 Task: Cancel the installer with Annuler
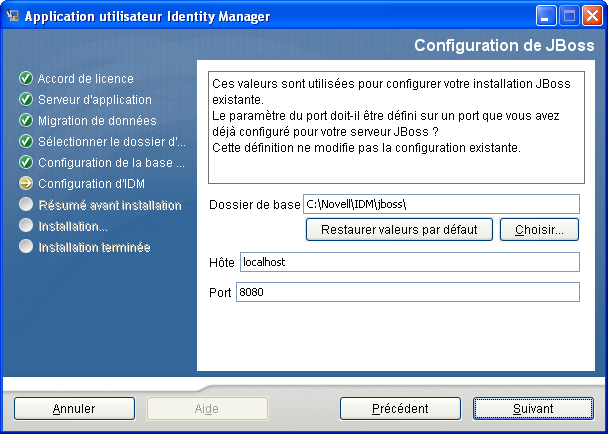(x=74, y=409)
